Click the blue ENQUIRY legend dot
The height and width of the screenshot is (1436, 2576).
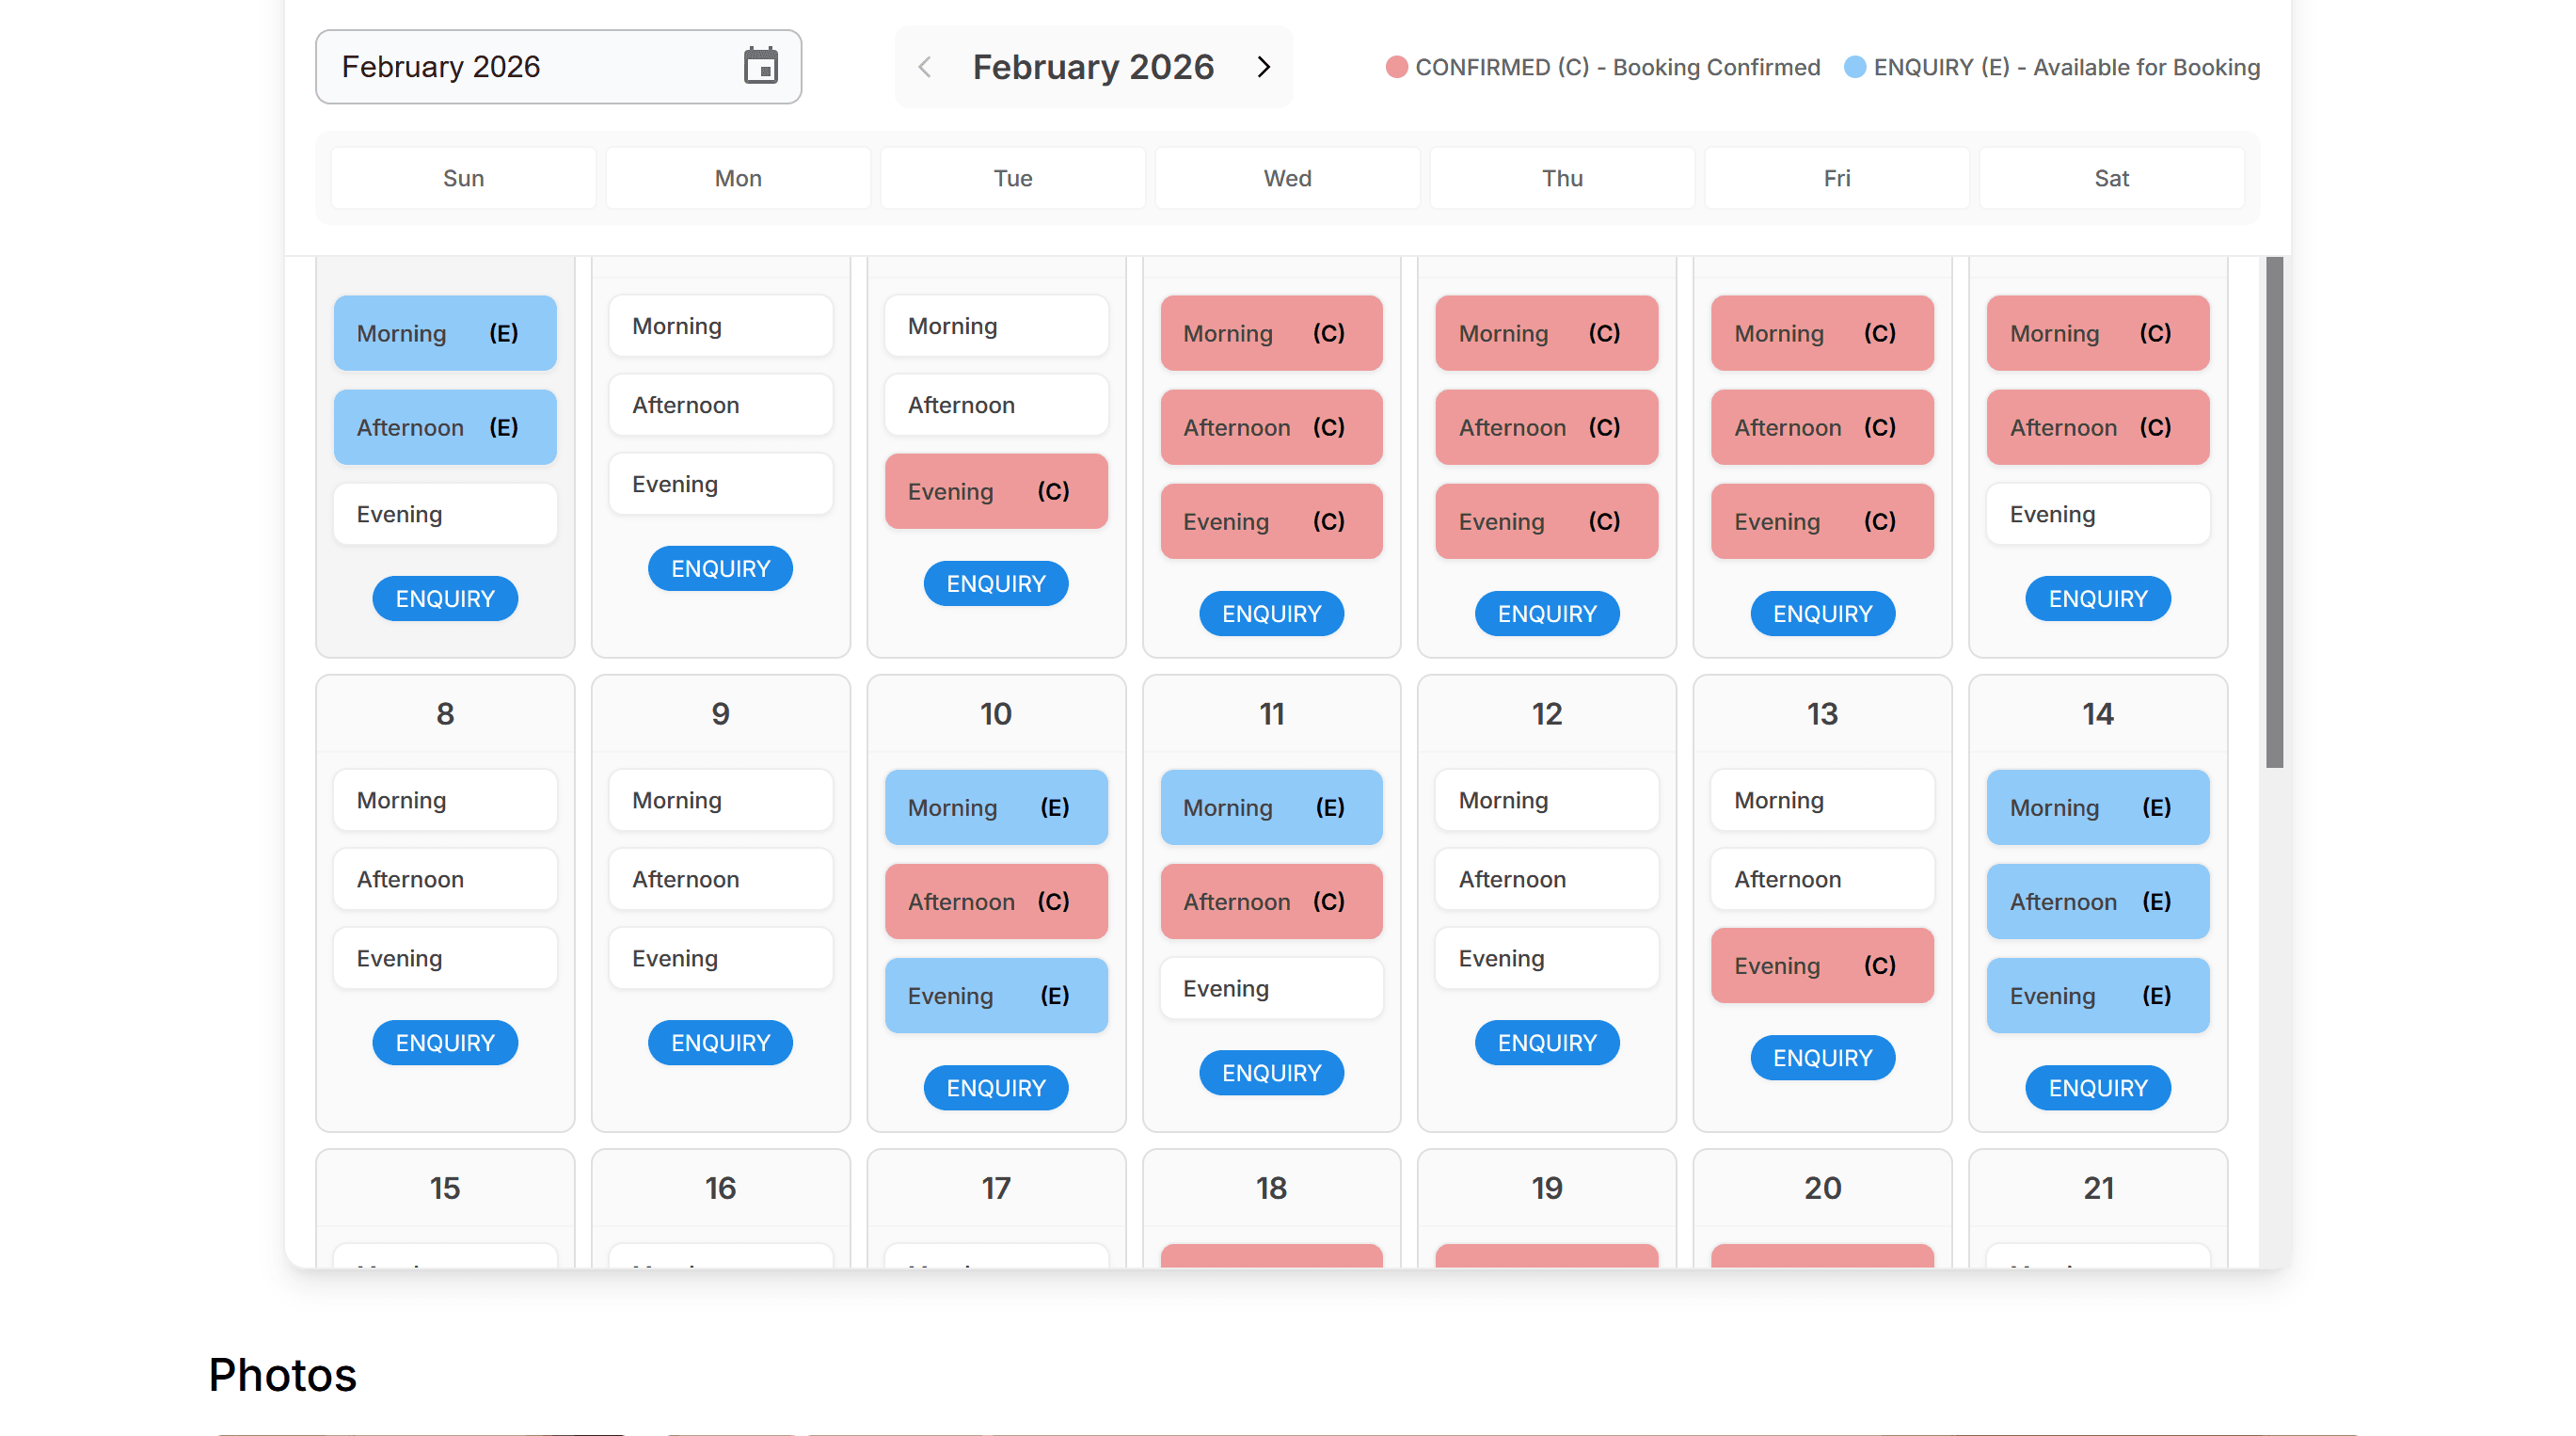click(x=1854, y=67)
